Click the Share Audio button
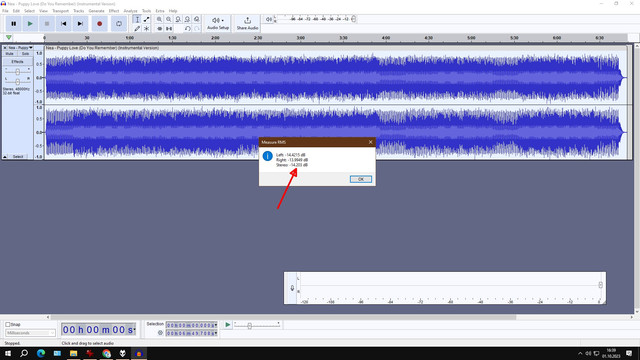This screenshot has height=360, width=640. [247, 23]
